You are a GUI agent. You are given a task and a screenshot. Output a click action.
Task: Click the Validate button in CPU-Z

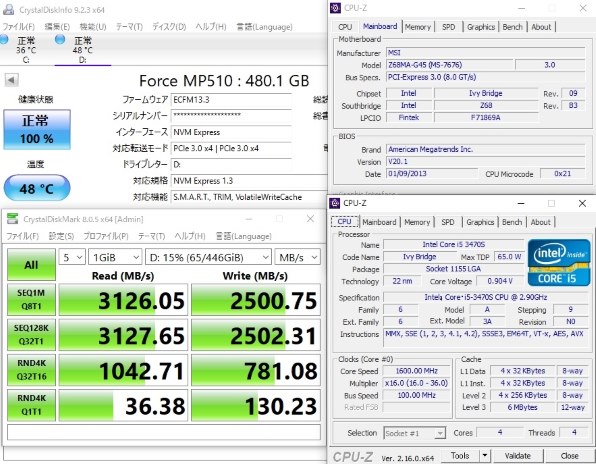point(517,455)
